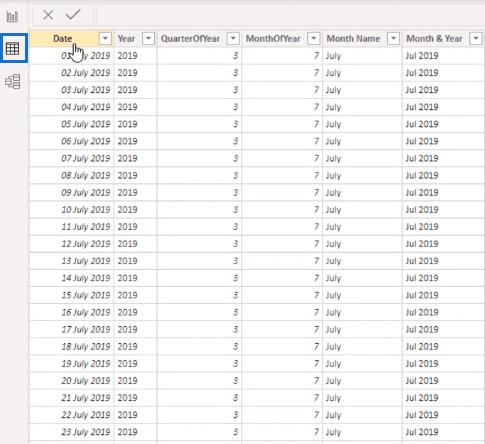The width and height of the screenshot is (485, 444).
Task: Switch to the Data view icon
Action: tap(13, 49)
